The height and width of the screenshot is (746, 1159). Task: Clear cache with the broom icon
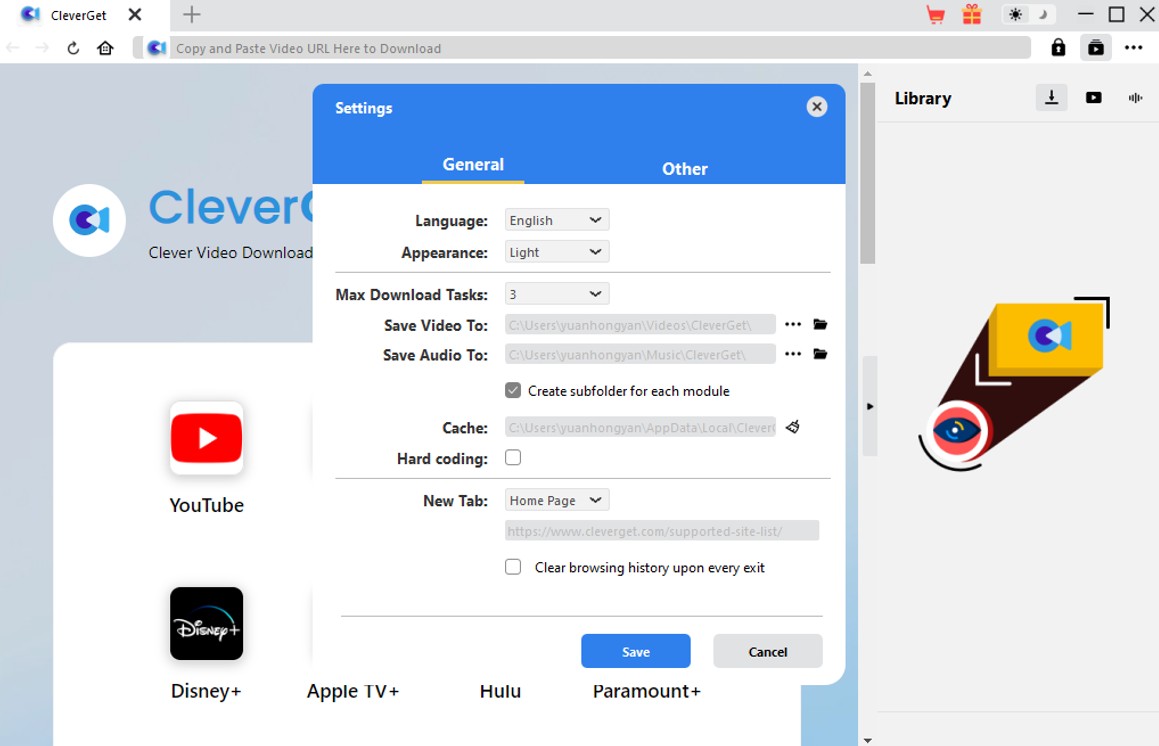point(793,428)
